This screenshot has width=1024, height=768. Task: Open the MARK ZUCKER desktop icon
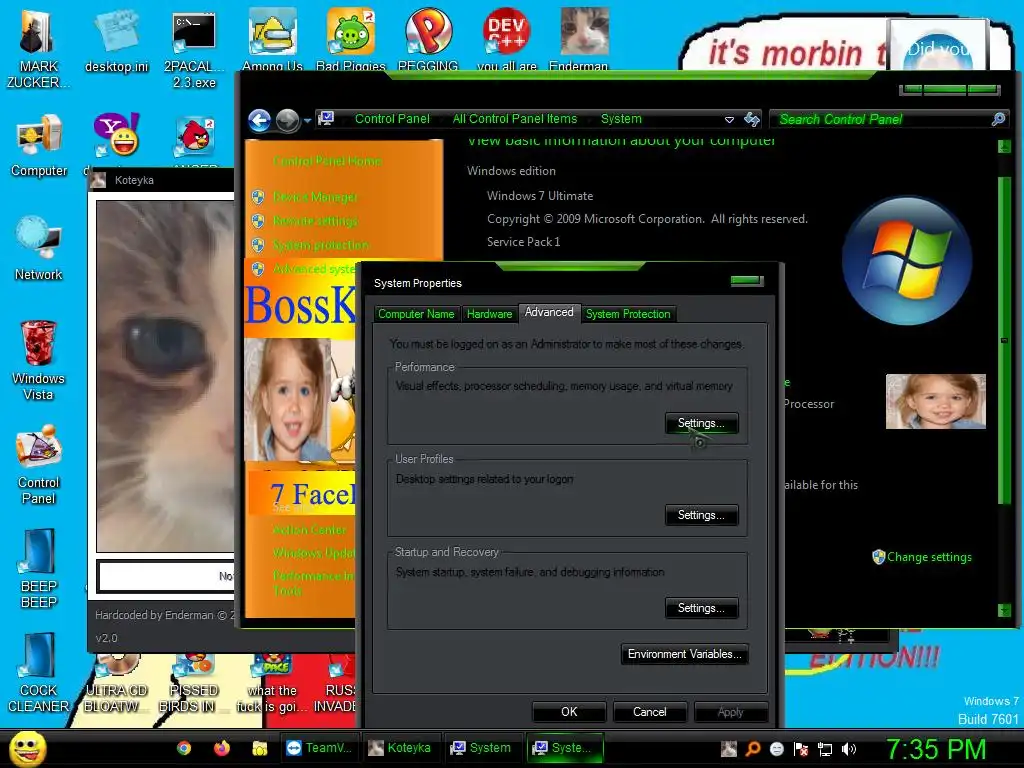point(39,49)
